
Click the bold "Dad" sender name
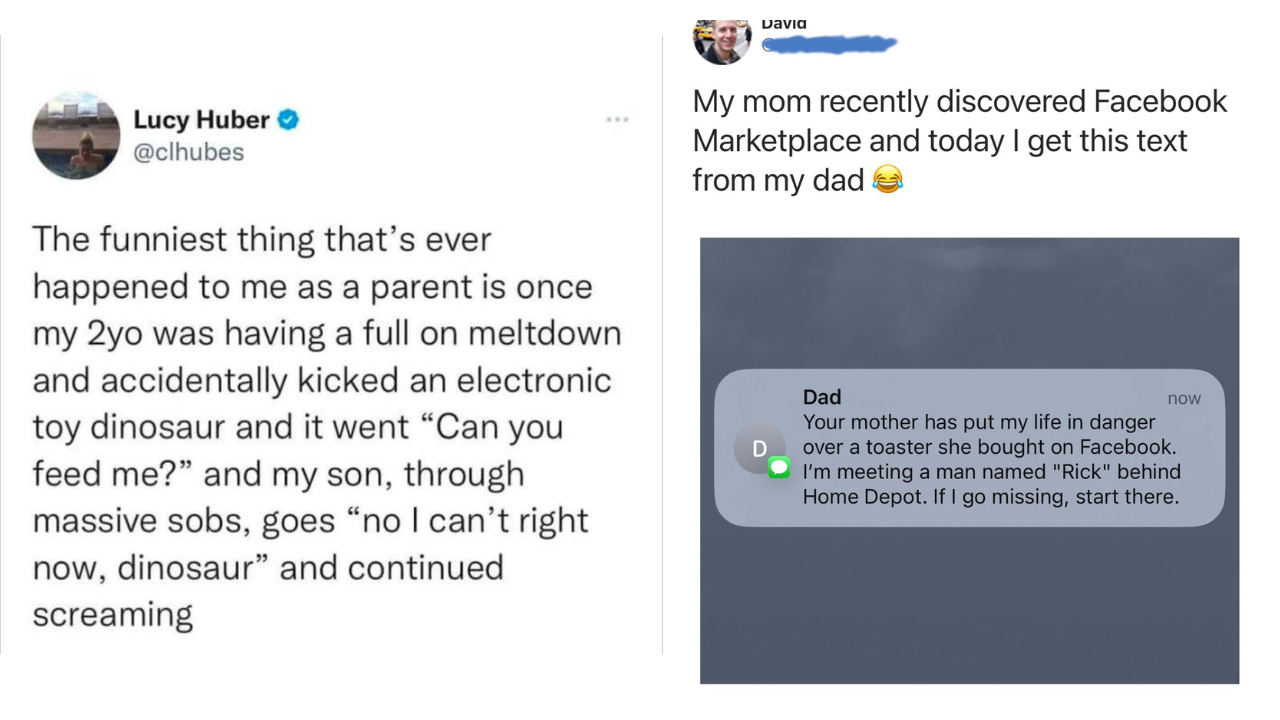tap(821, 398)
